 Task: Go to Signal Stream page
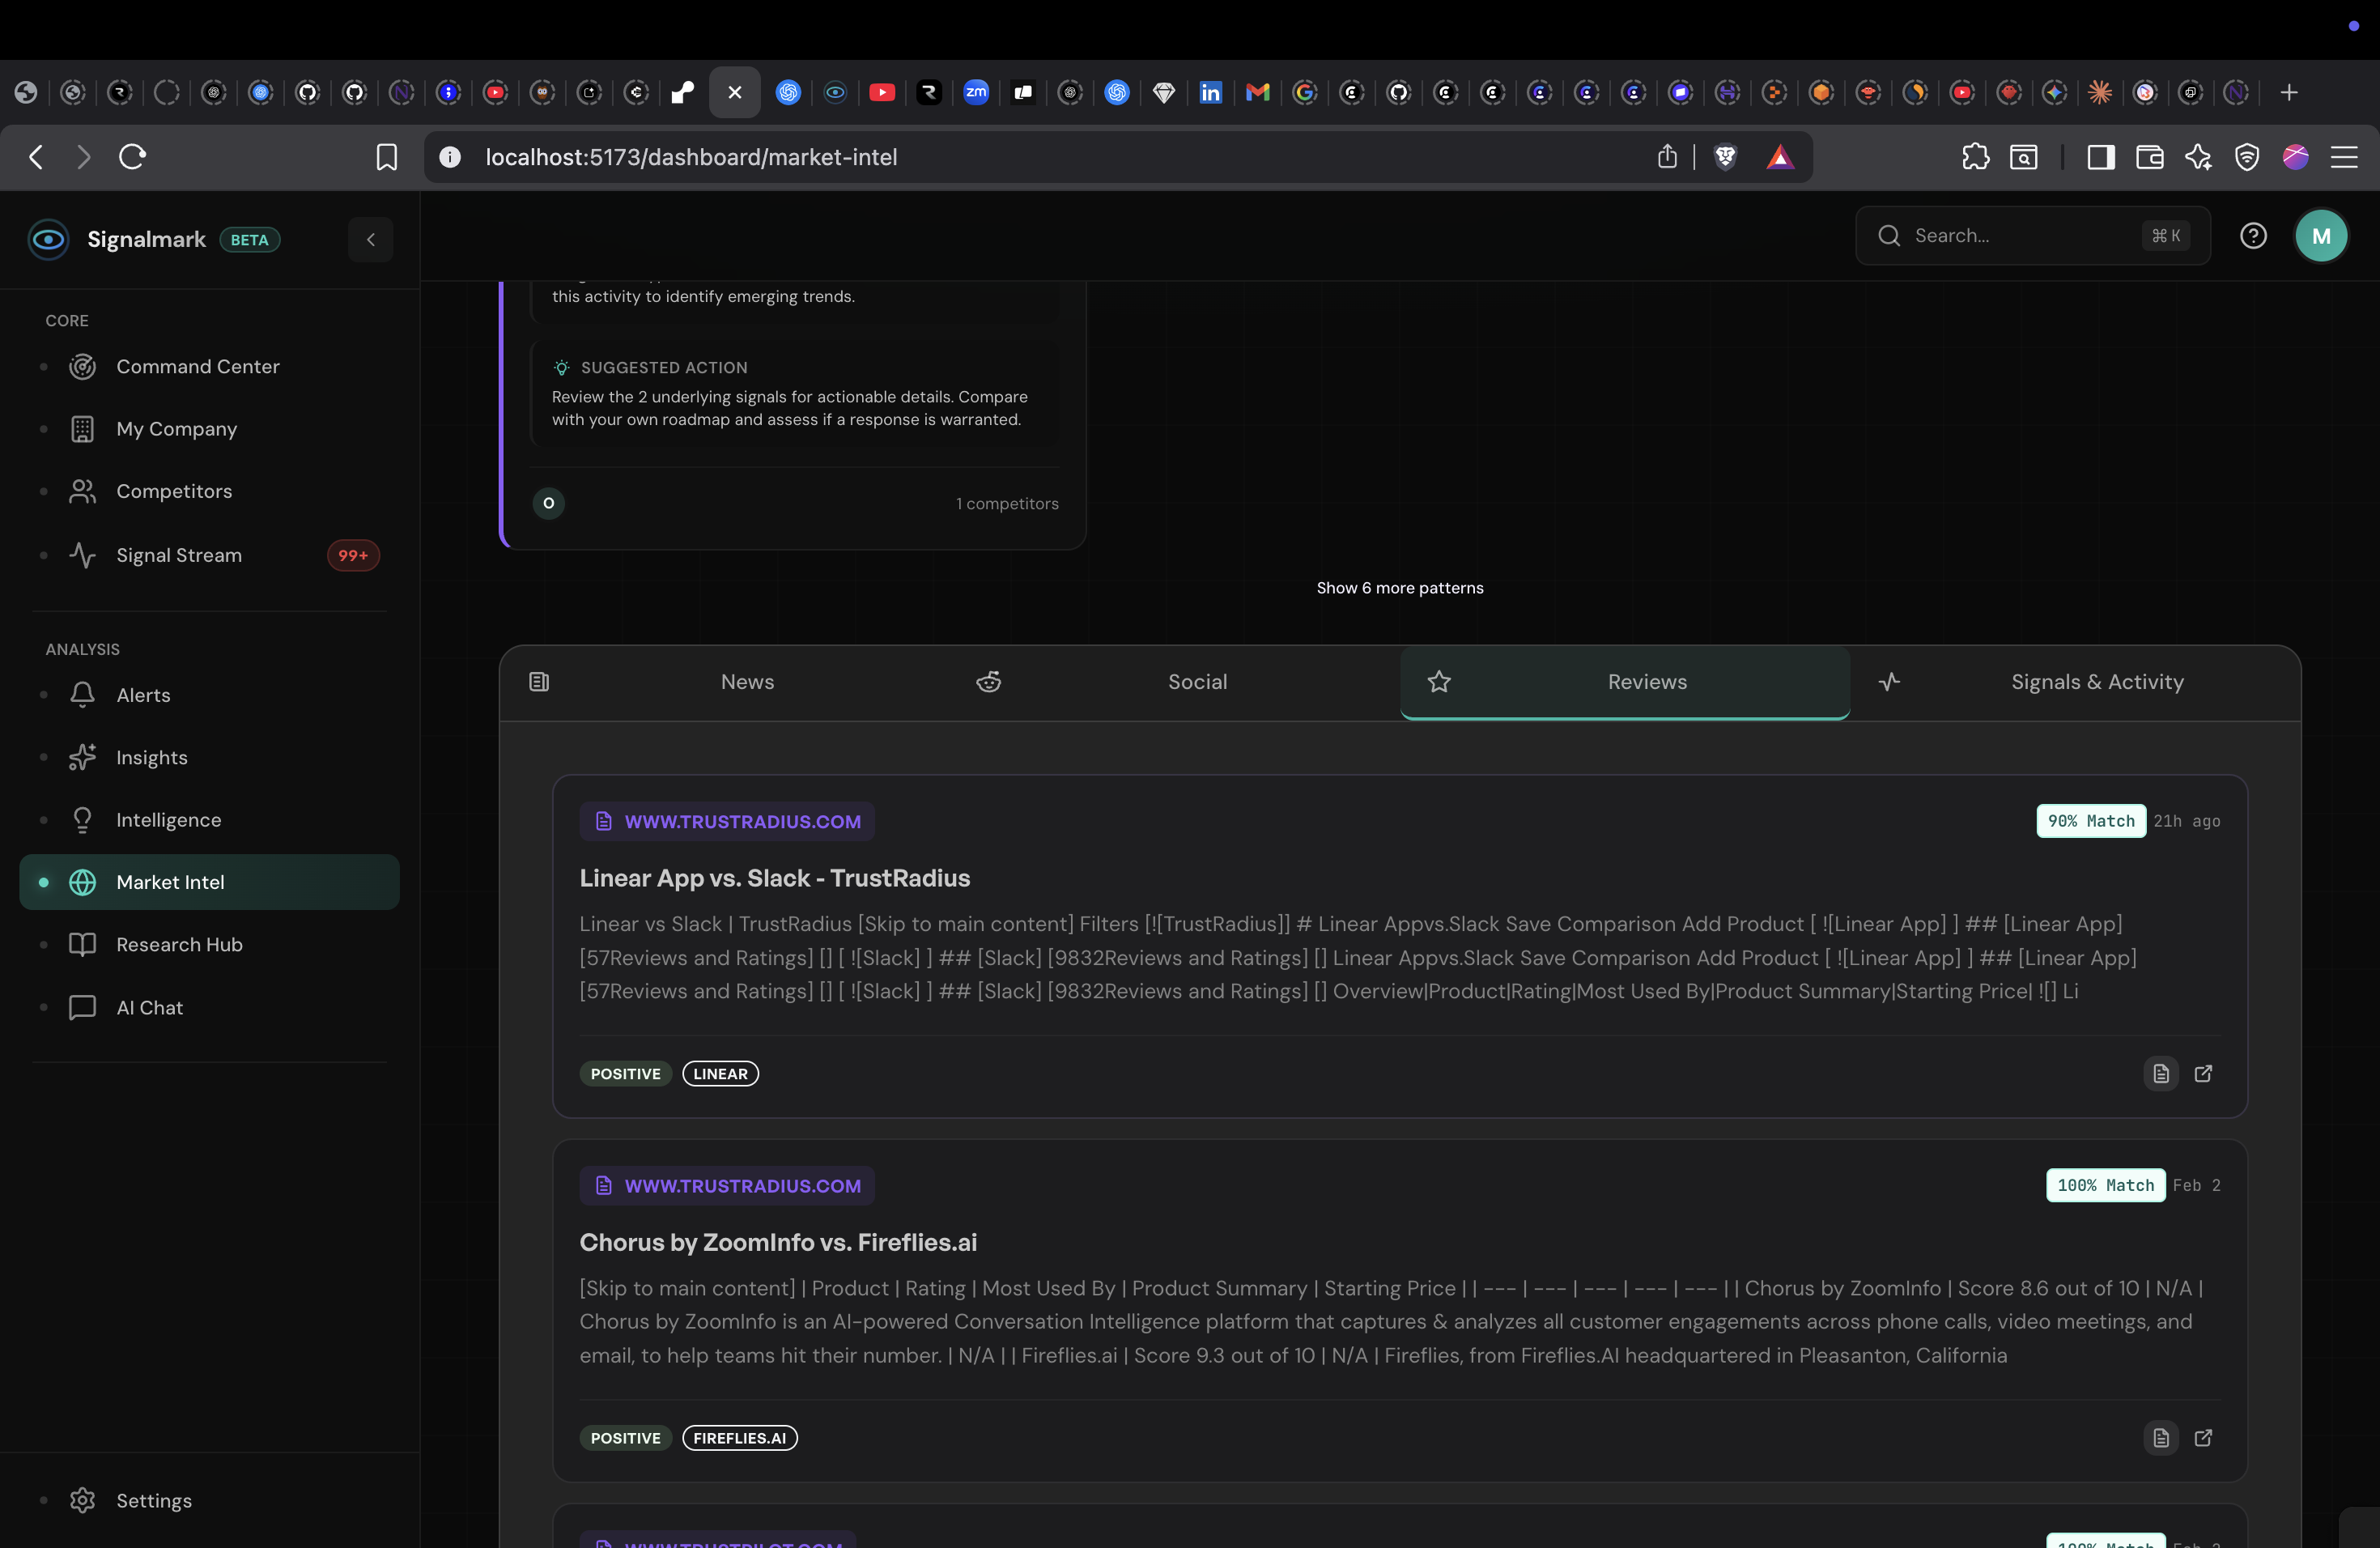tap(178, 555)
